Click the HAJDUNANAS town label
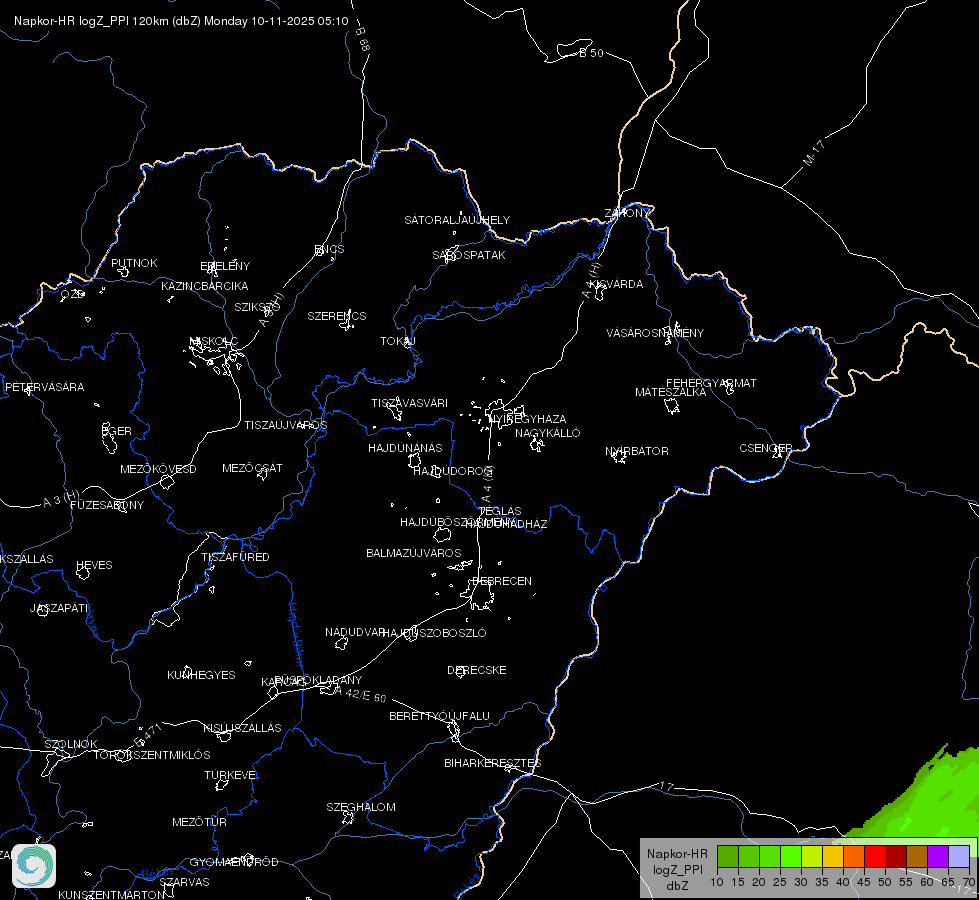The image size is (979, 900). [x=405, y=448]
